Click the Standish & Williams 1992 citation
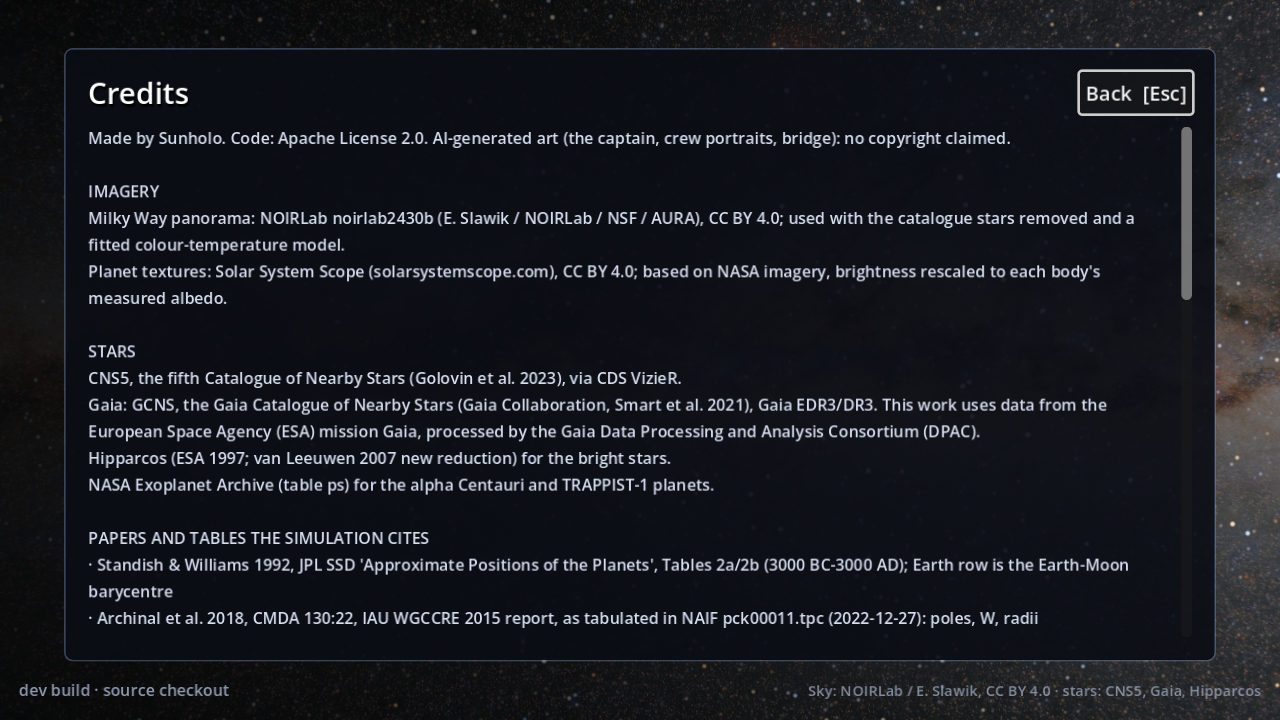 [608, 578]
